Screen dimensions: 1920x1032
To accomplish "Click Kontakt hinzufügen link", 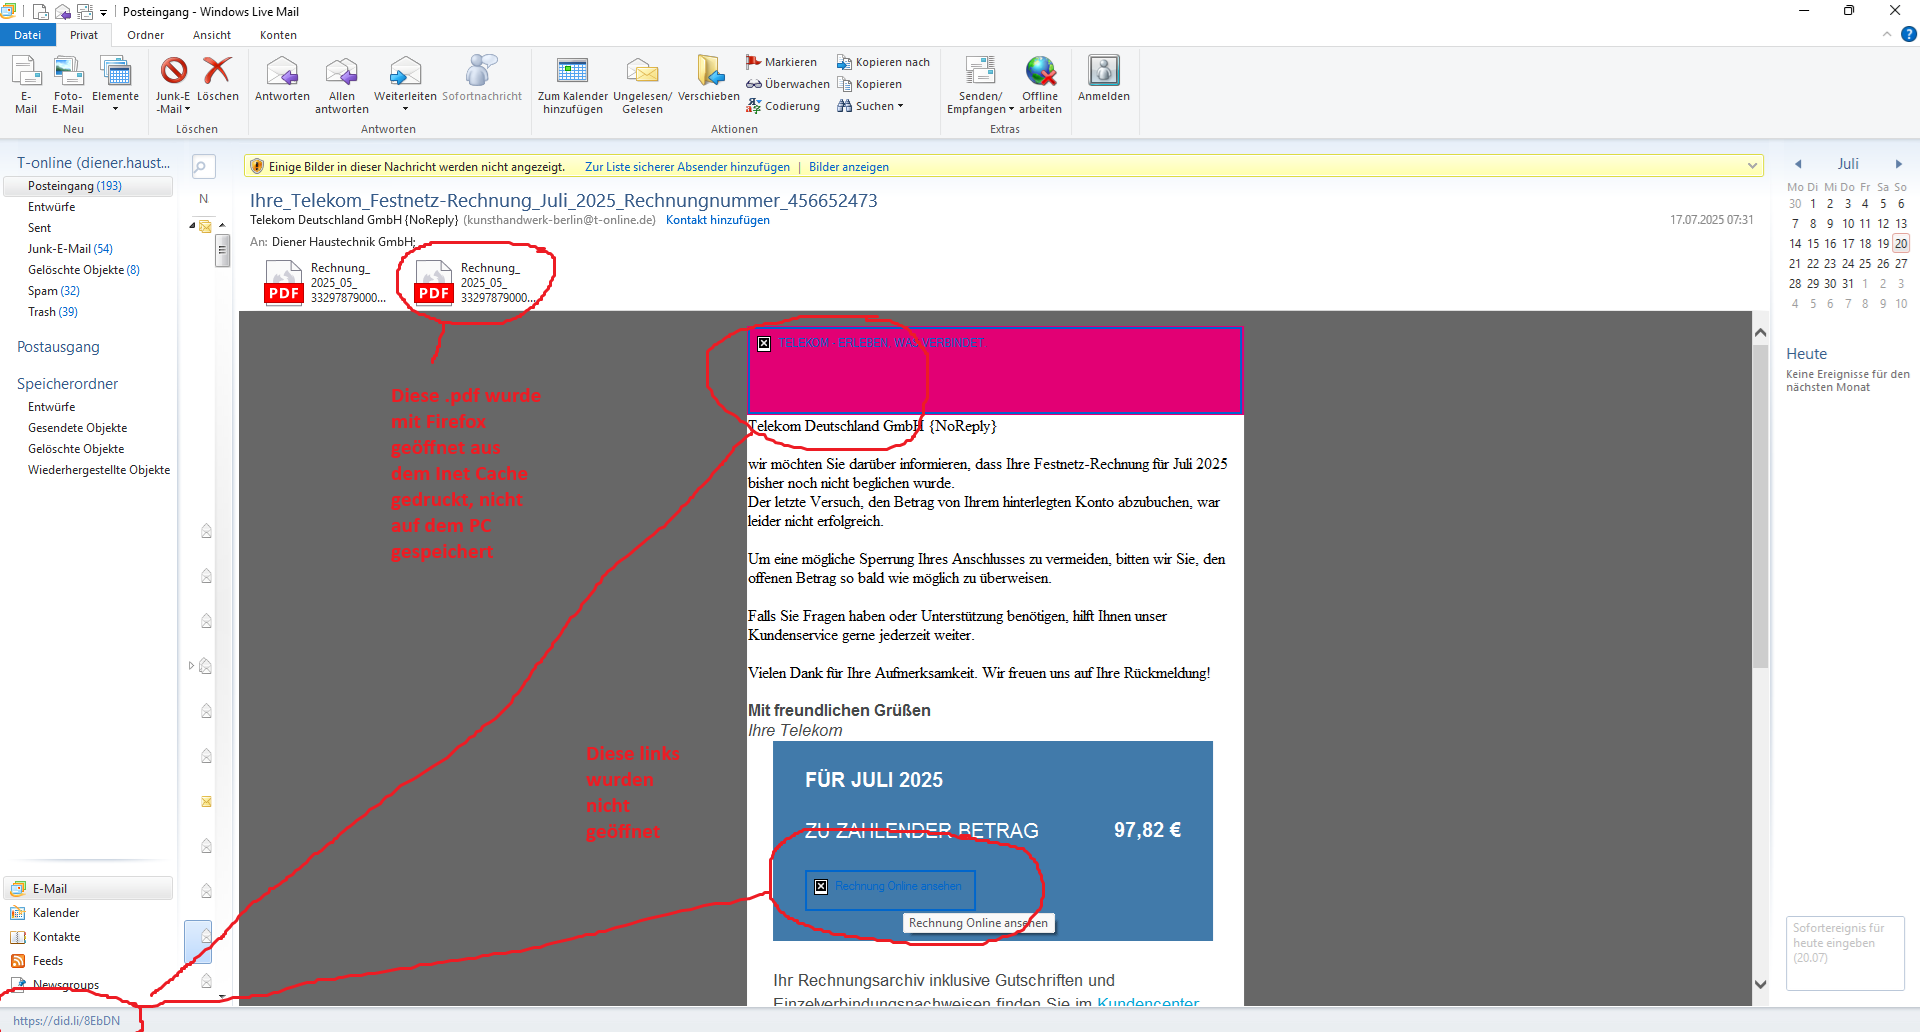I will [x=718, y=220].
